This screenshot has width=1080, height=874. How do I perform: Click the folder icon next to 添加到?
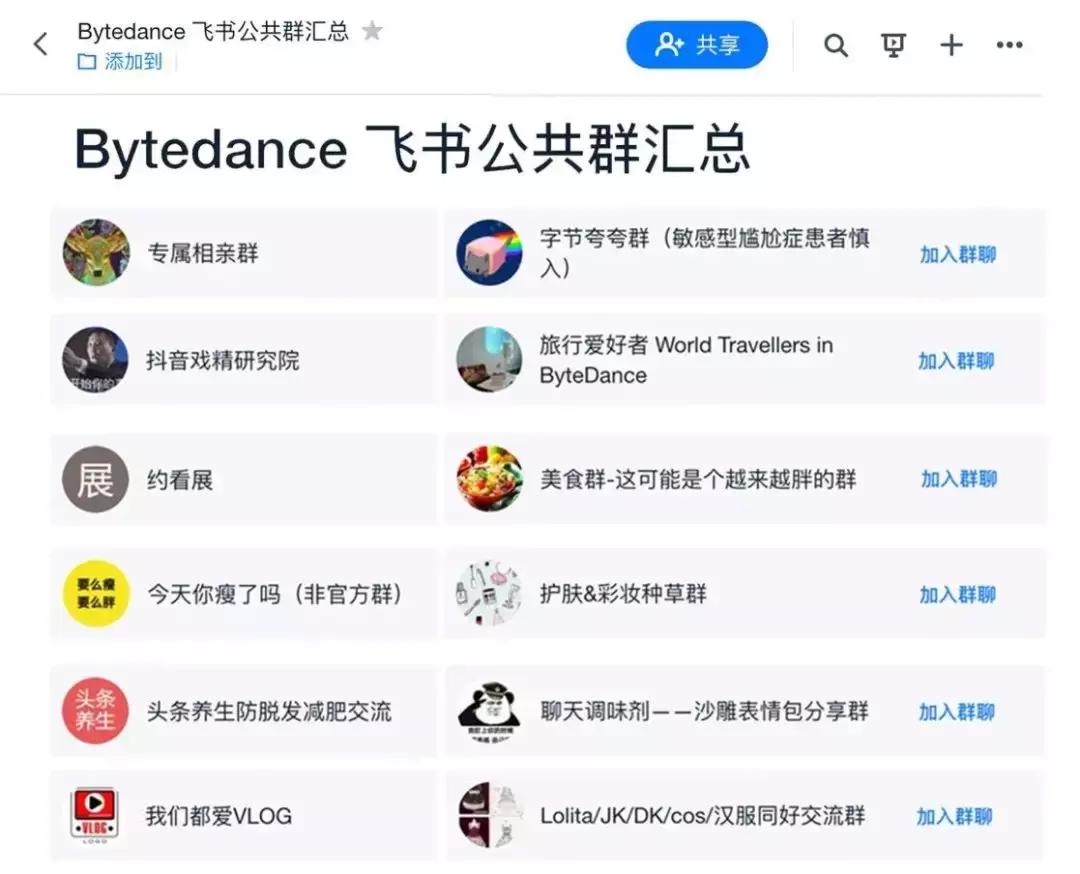(x=85, y=62)
